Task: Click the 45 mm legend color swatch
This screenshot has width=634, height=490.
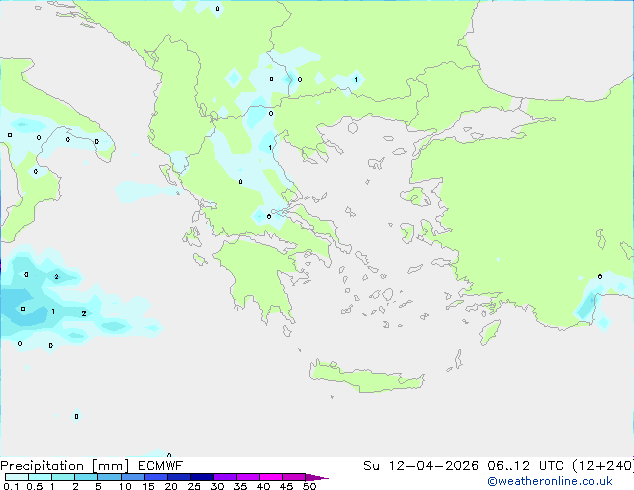Action: coord(294,477)
